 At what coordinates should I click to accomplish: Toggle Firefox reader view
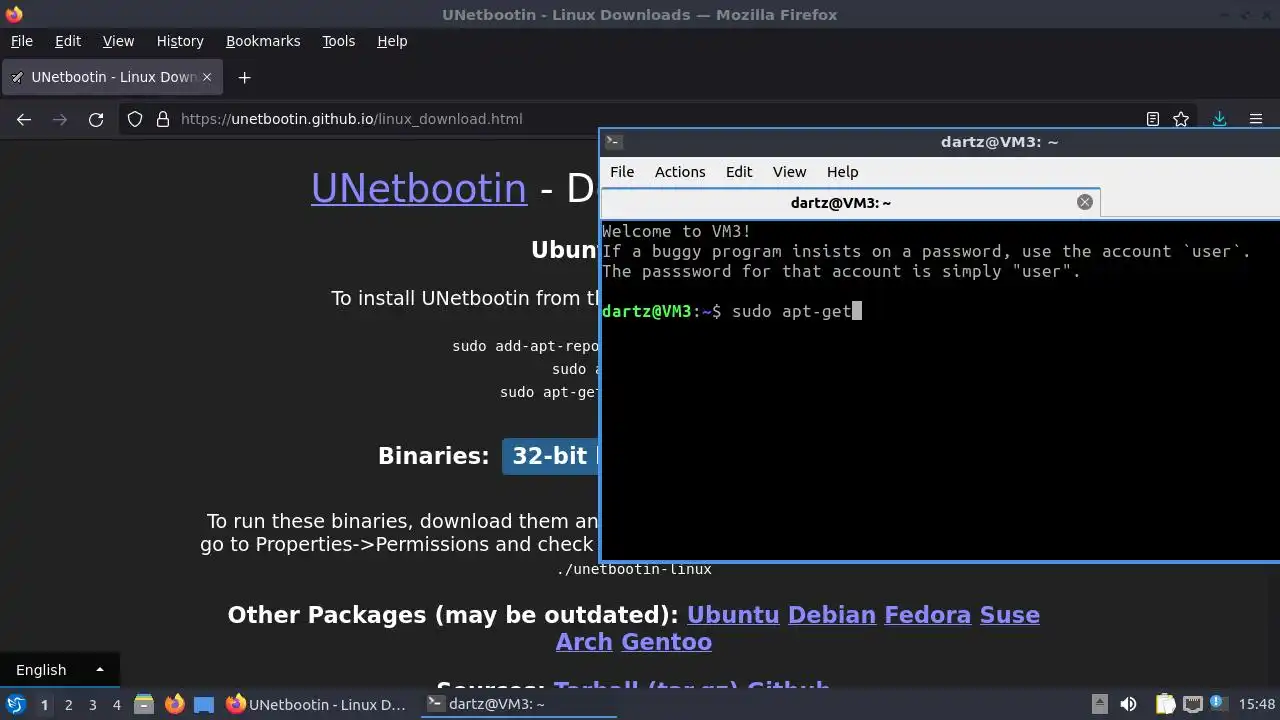click(1153, 119)
